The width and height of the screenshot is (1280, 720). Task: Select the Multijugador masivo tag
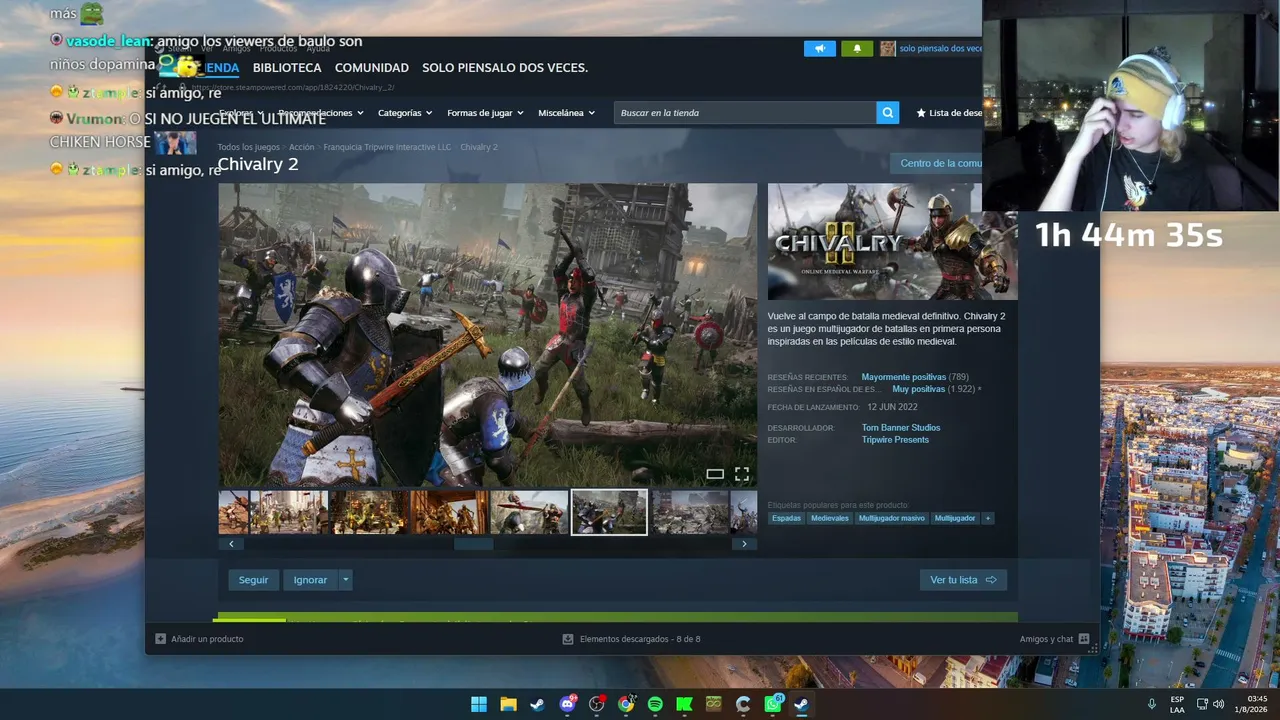892,518
